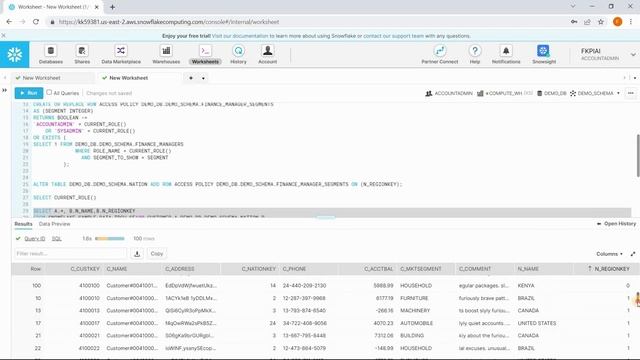Dismiss the free trial banner
This screenshot has width=640, height=360.
tap(4, 36)
